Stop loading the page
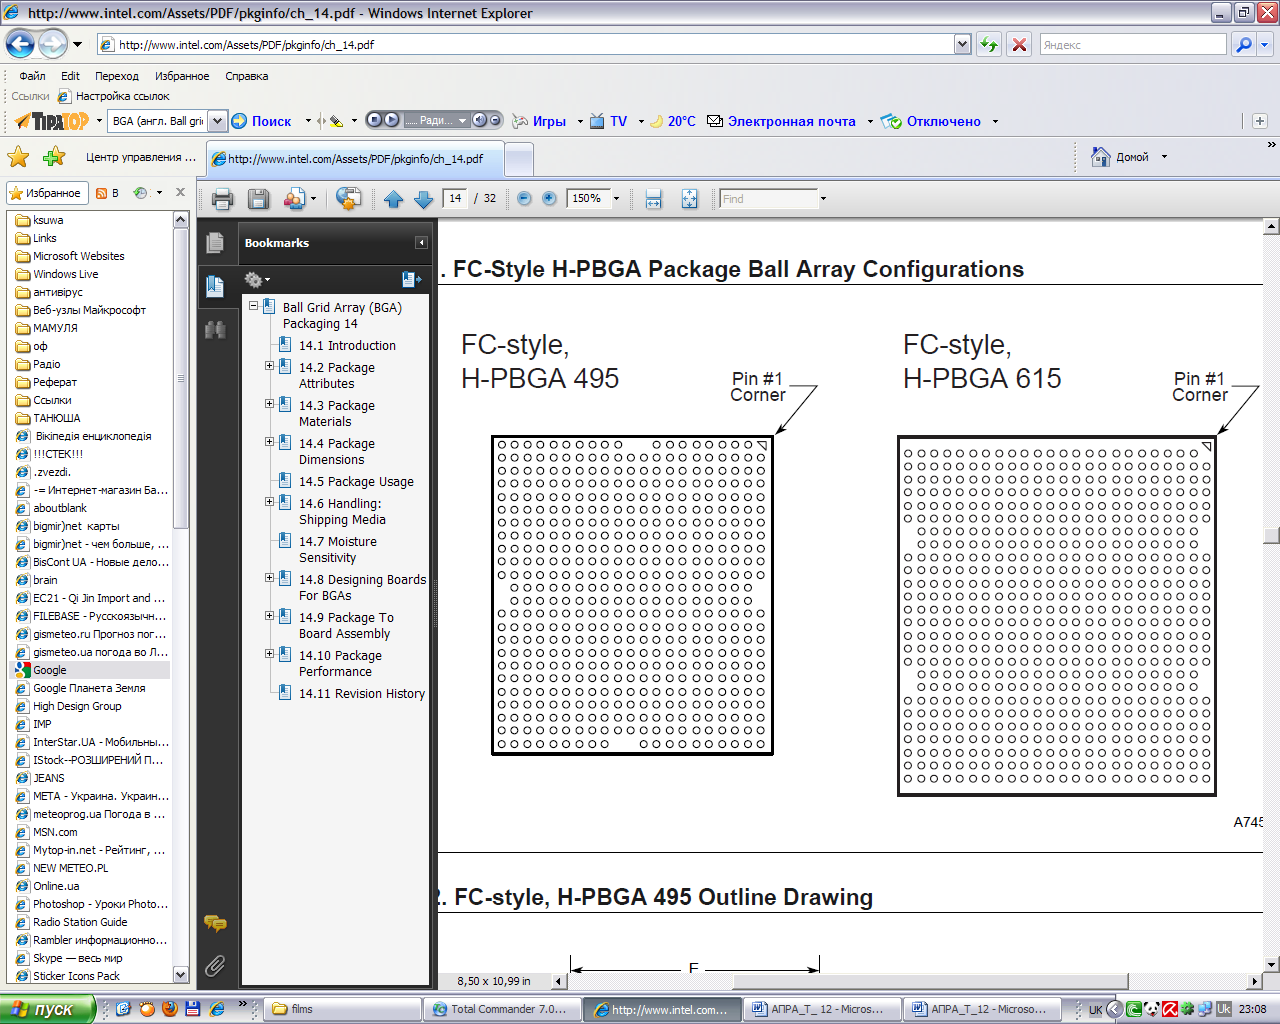 click(1019, 45)
